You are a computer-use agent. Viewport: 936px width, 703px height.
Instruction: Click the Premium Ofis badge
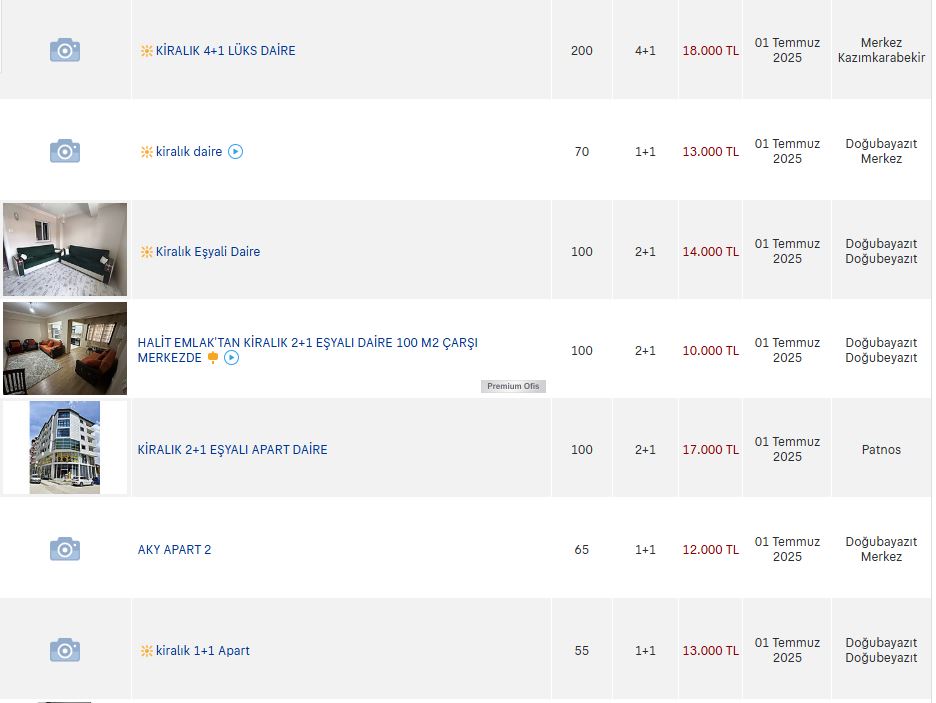point(513,386)
